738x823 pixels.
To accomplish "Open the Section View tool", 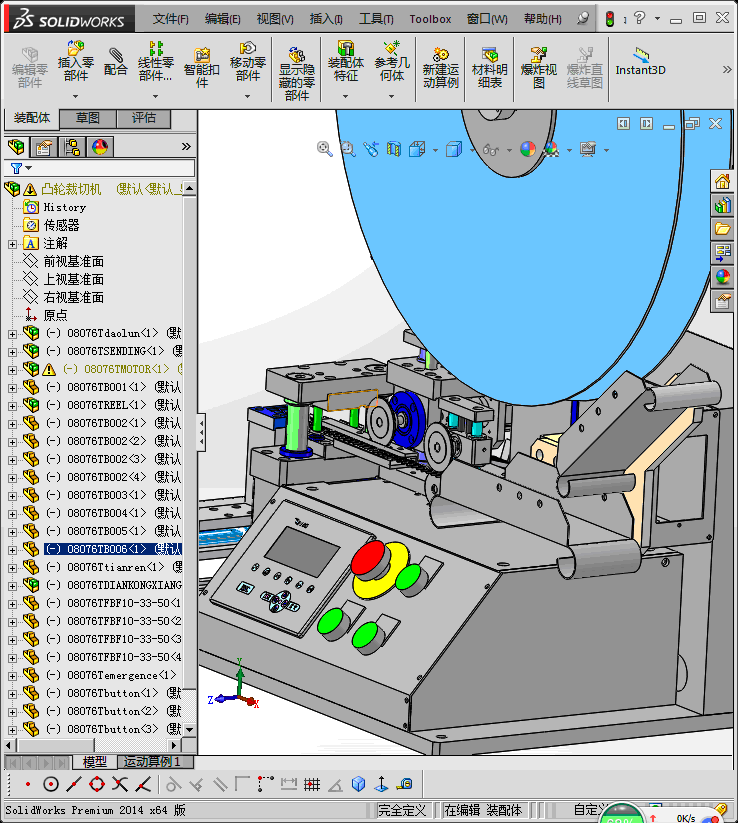I will pyautogui.click(x=394, y=150).
